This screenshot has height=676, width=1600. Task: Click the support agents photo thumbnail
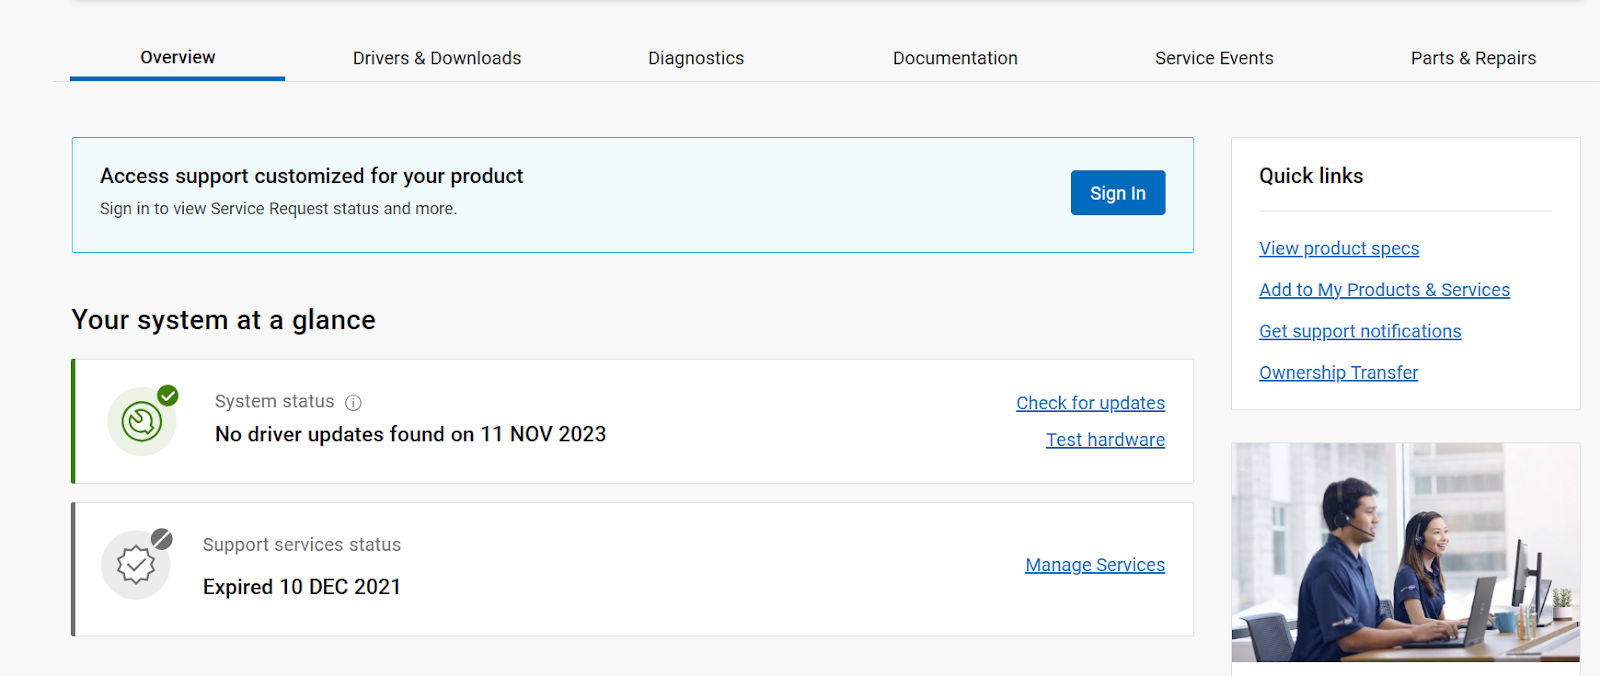coord(1405,552)
